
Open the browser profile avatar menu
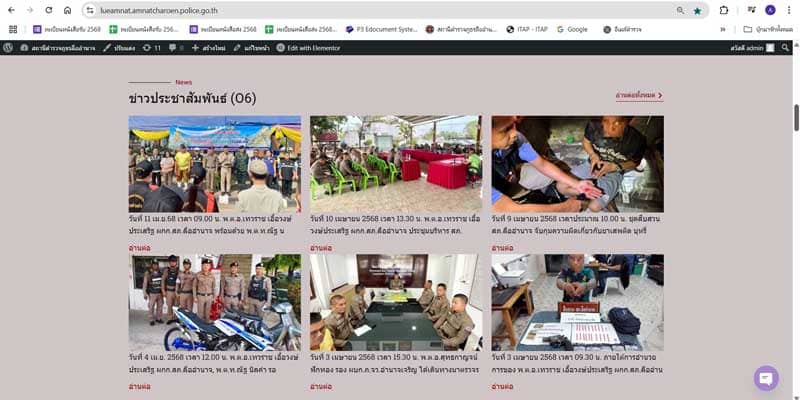pyautogui.click(x=769, y=10)
